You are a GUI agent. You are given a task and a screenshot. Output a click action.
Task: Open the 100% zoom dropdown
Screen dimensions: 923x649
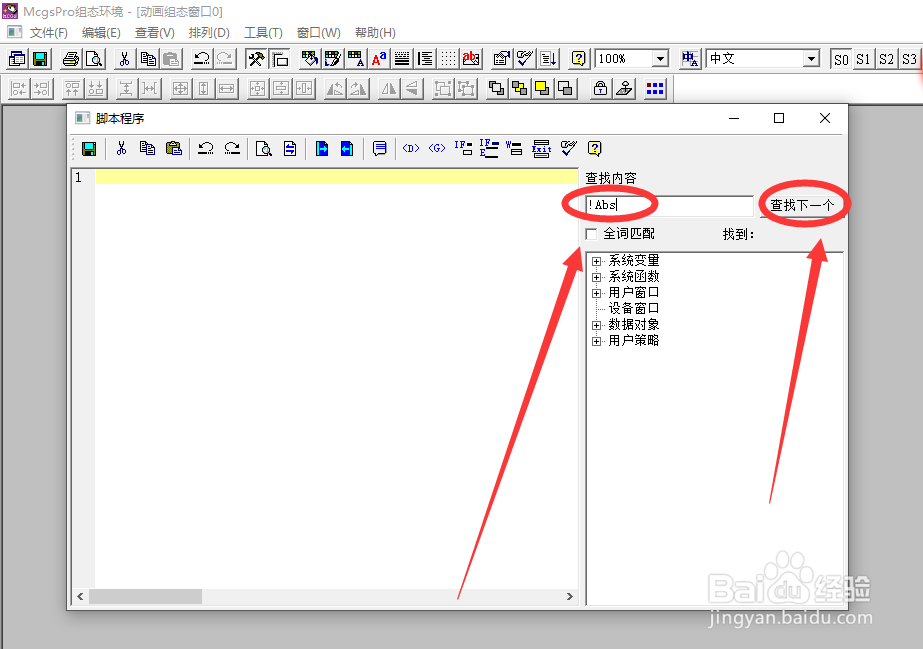pyautogui.click(x=660, y=59)
